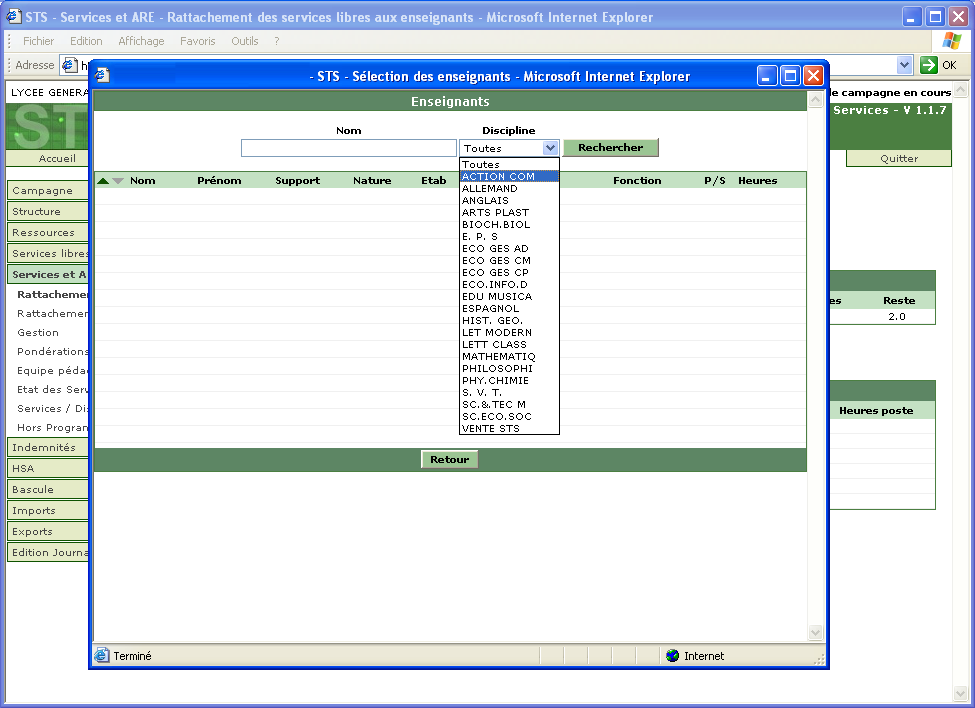Select ECO GES AD option
This screenshot has height=708, width=975.
click(509, 249)
